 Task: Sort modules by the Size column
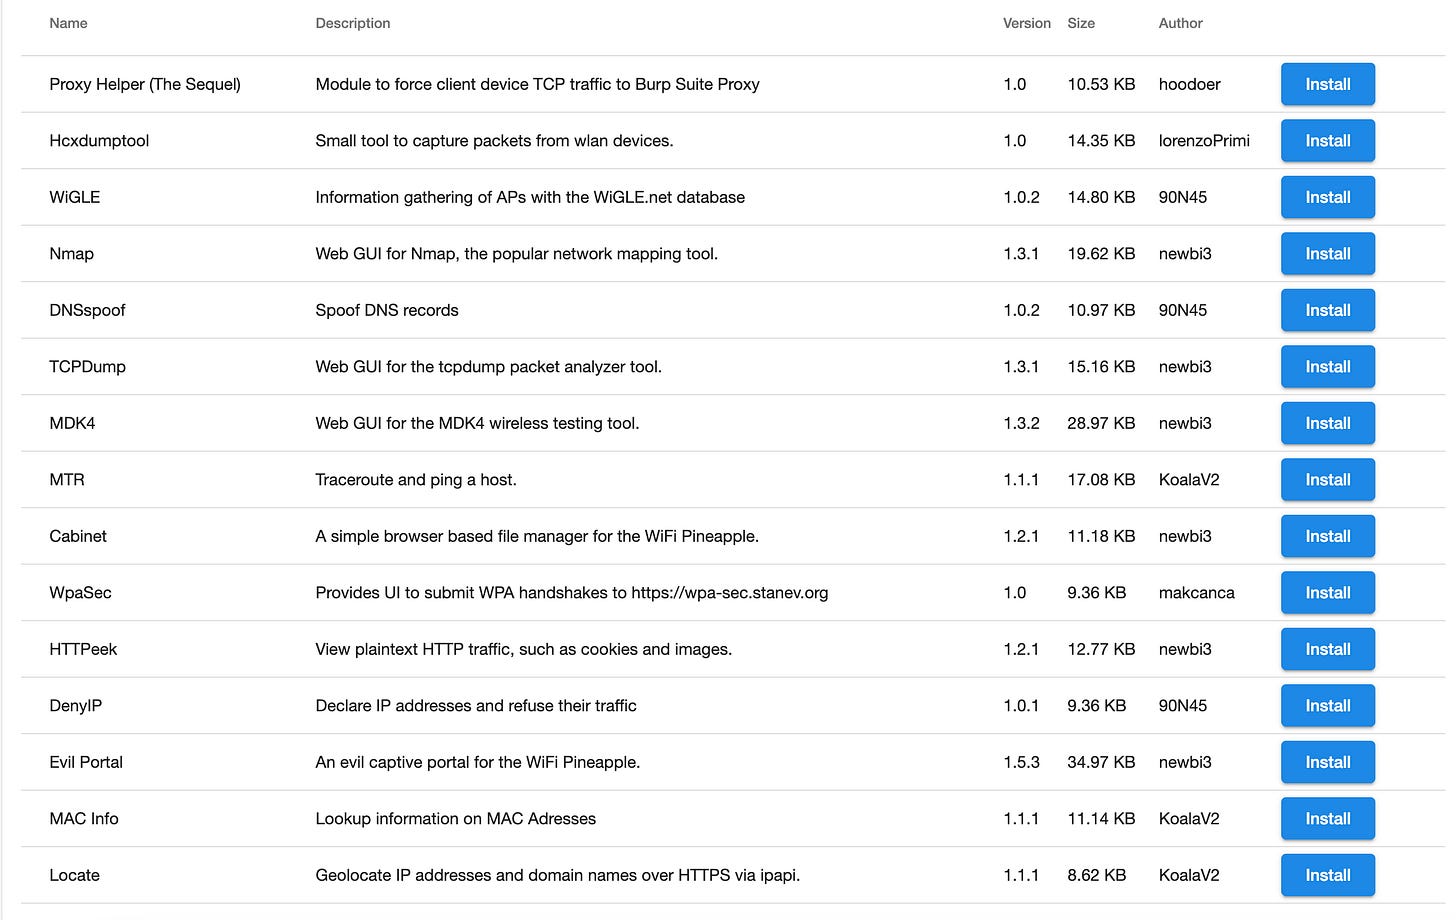1081,23
